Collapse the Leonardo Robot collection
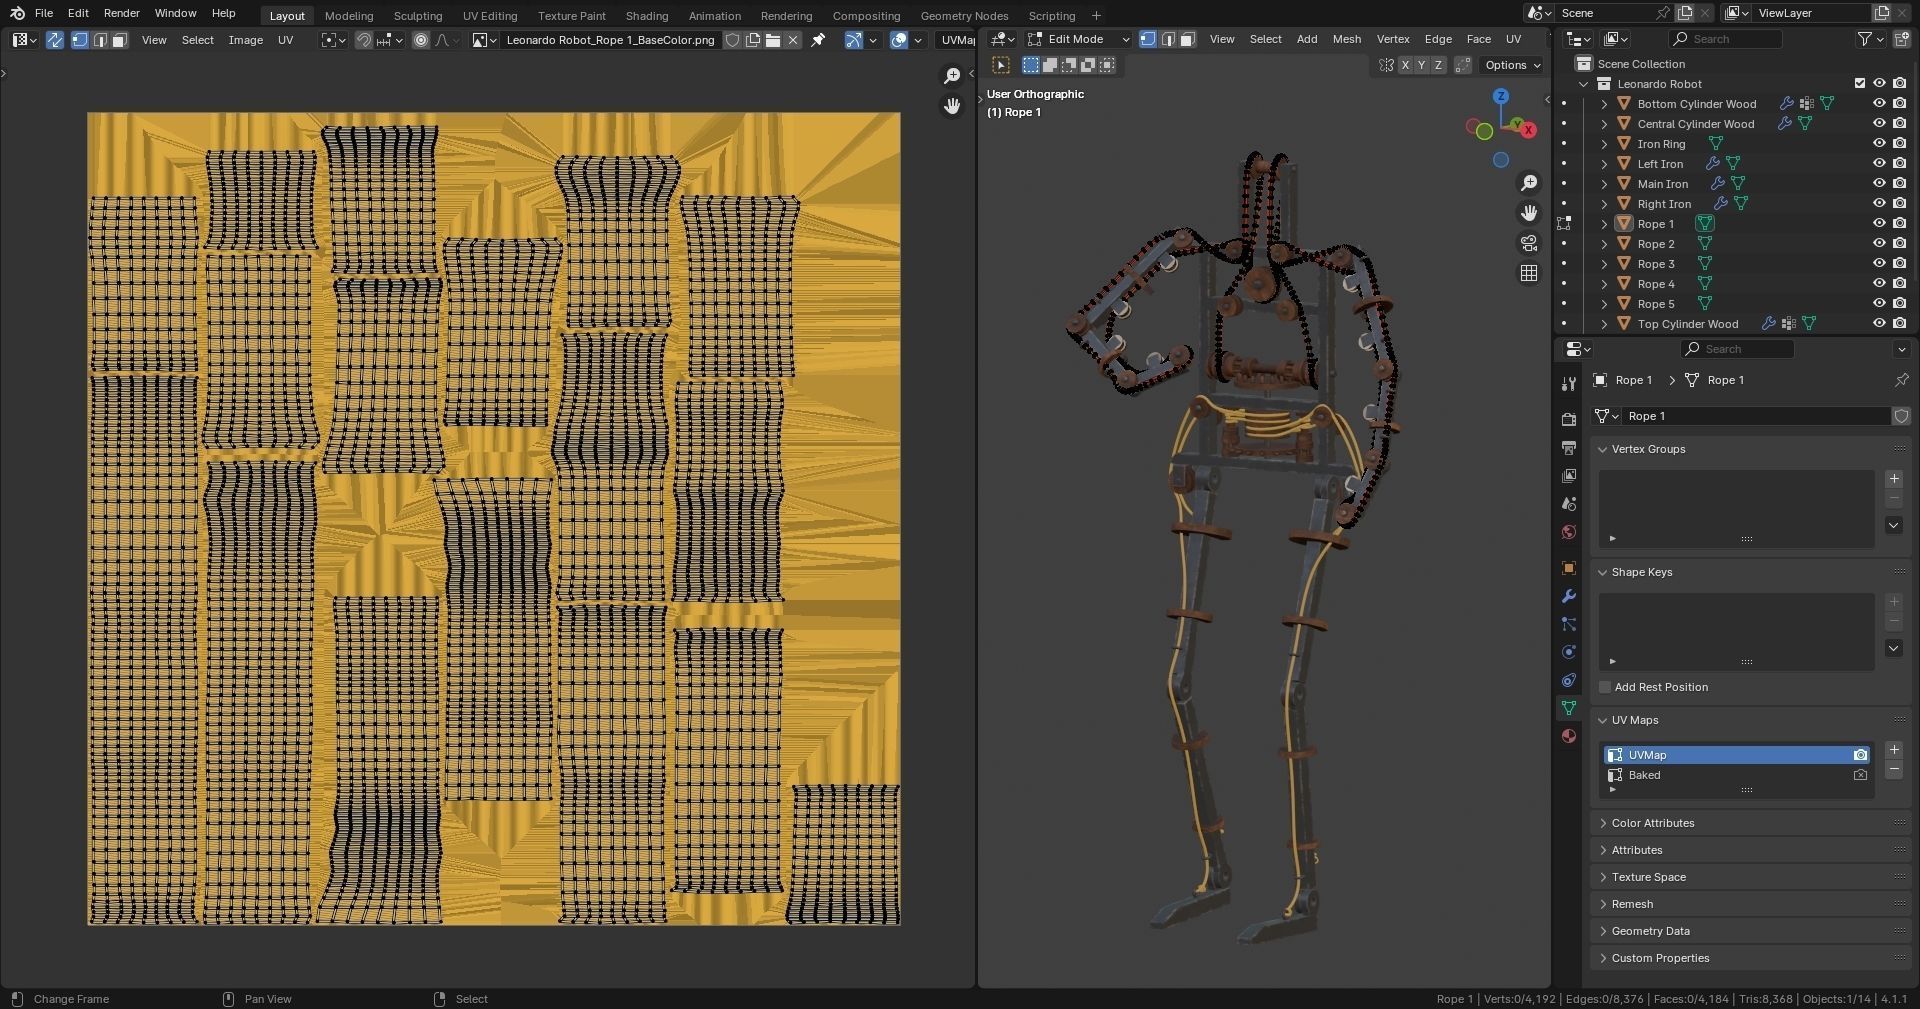Image resolution: width=1920 pixels, height=1009 pixels. (1583, 84)
